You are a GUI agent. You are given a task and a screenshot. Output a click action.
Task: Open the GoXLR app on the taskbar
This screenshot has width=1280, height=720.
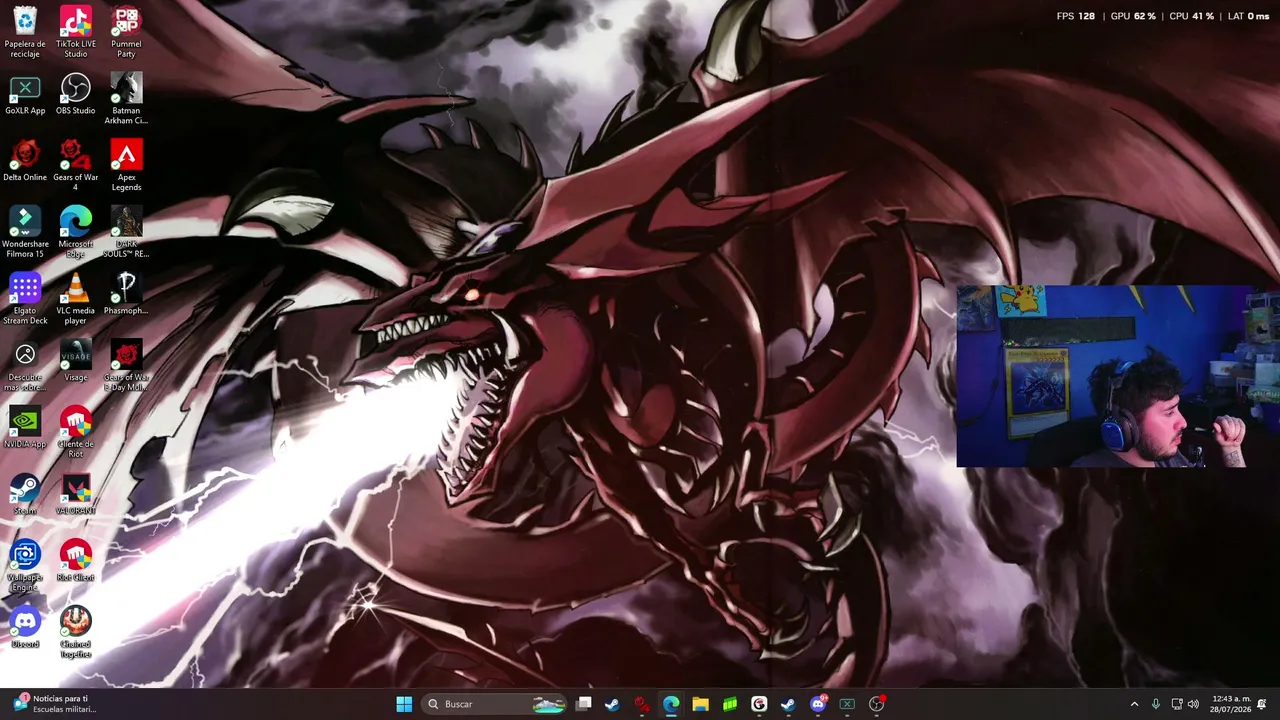point(847,704)
